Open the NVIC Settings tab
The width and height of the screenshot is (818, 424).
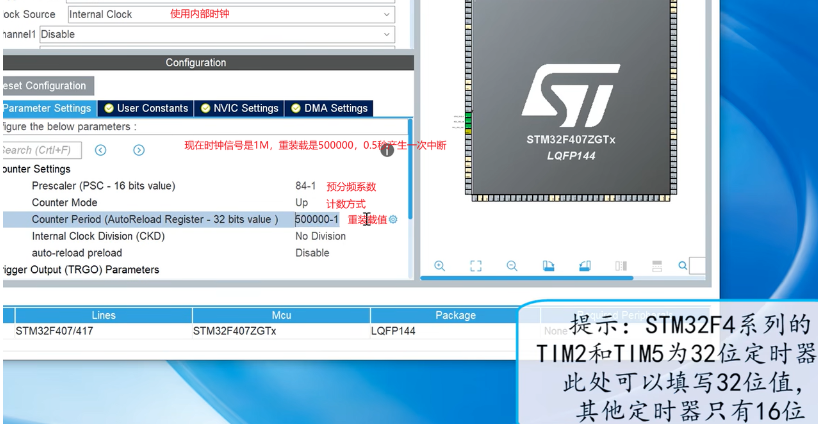pyautogui.click(x=239, y=108)
